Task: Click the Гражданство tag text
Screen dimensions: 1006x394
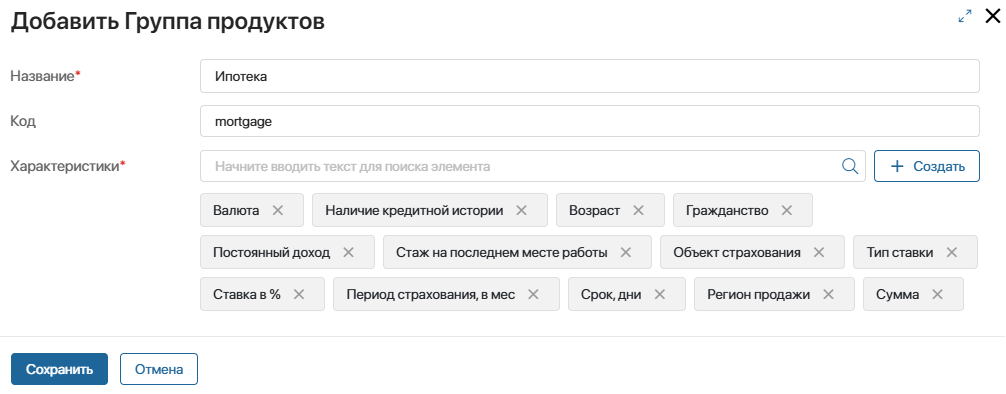Action: click(x=727, y=210)
